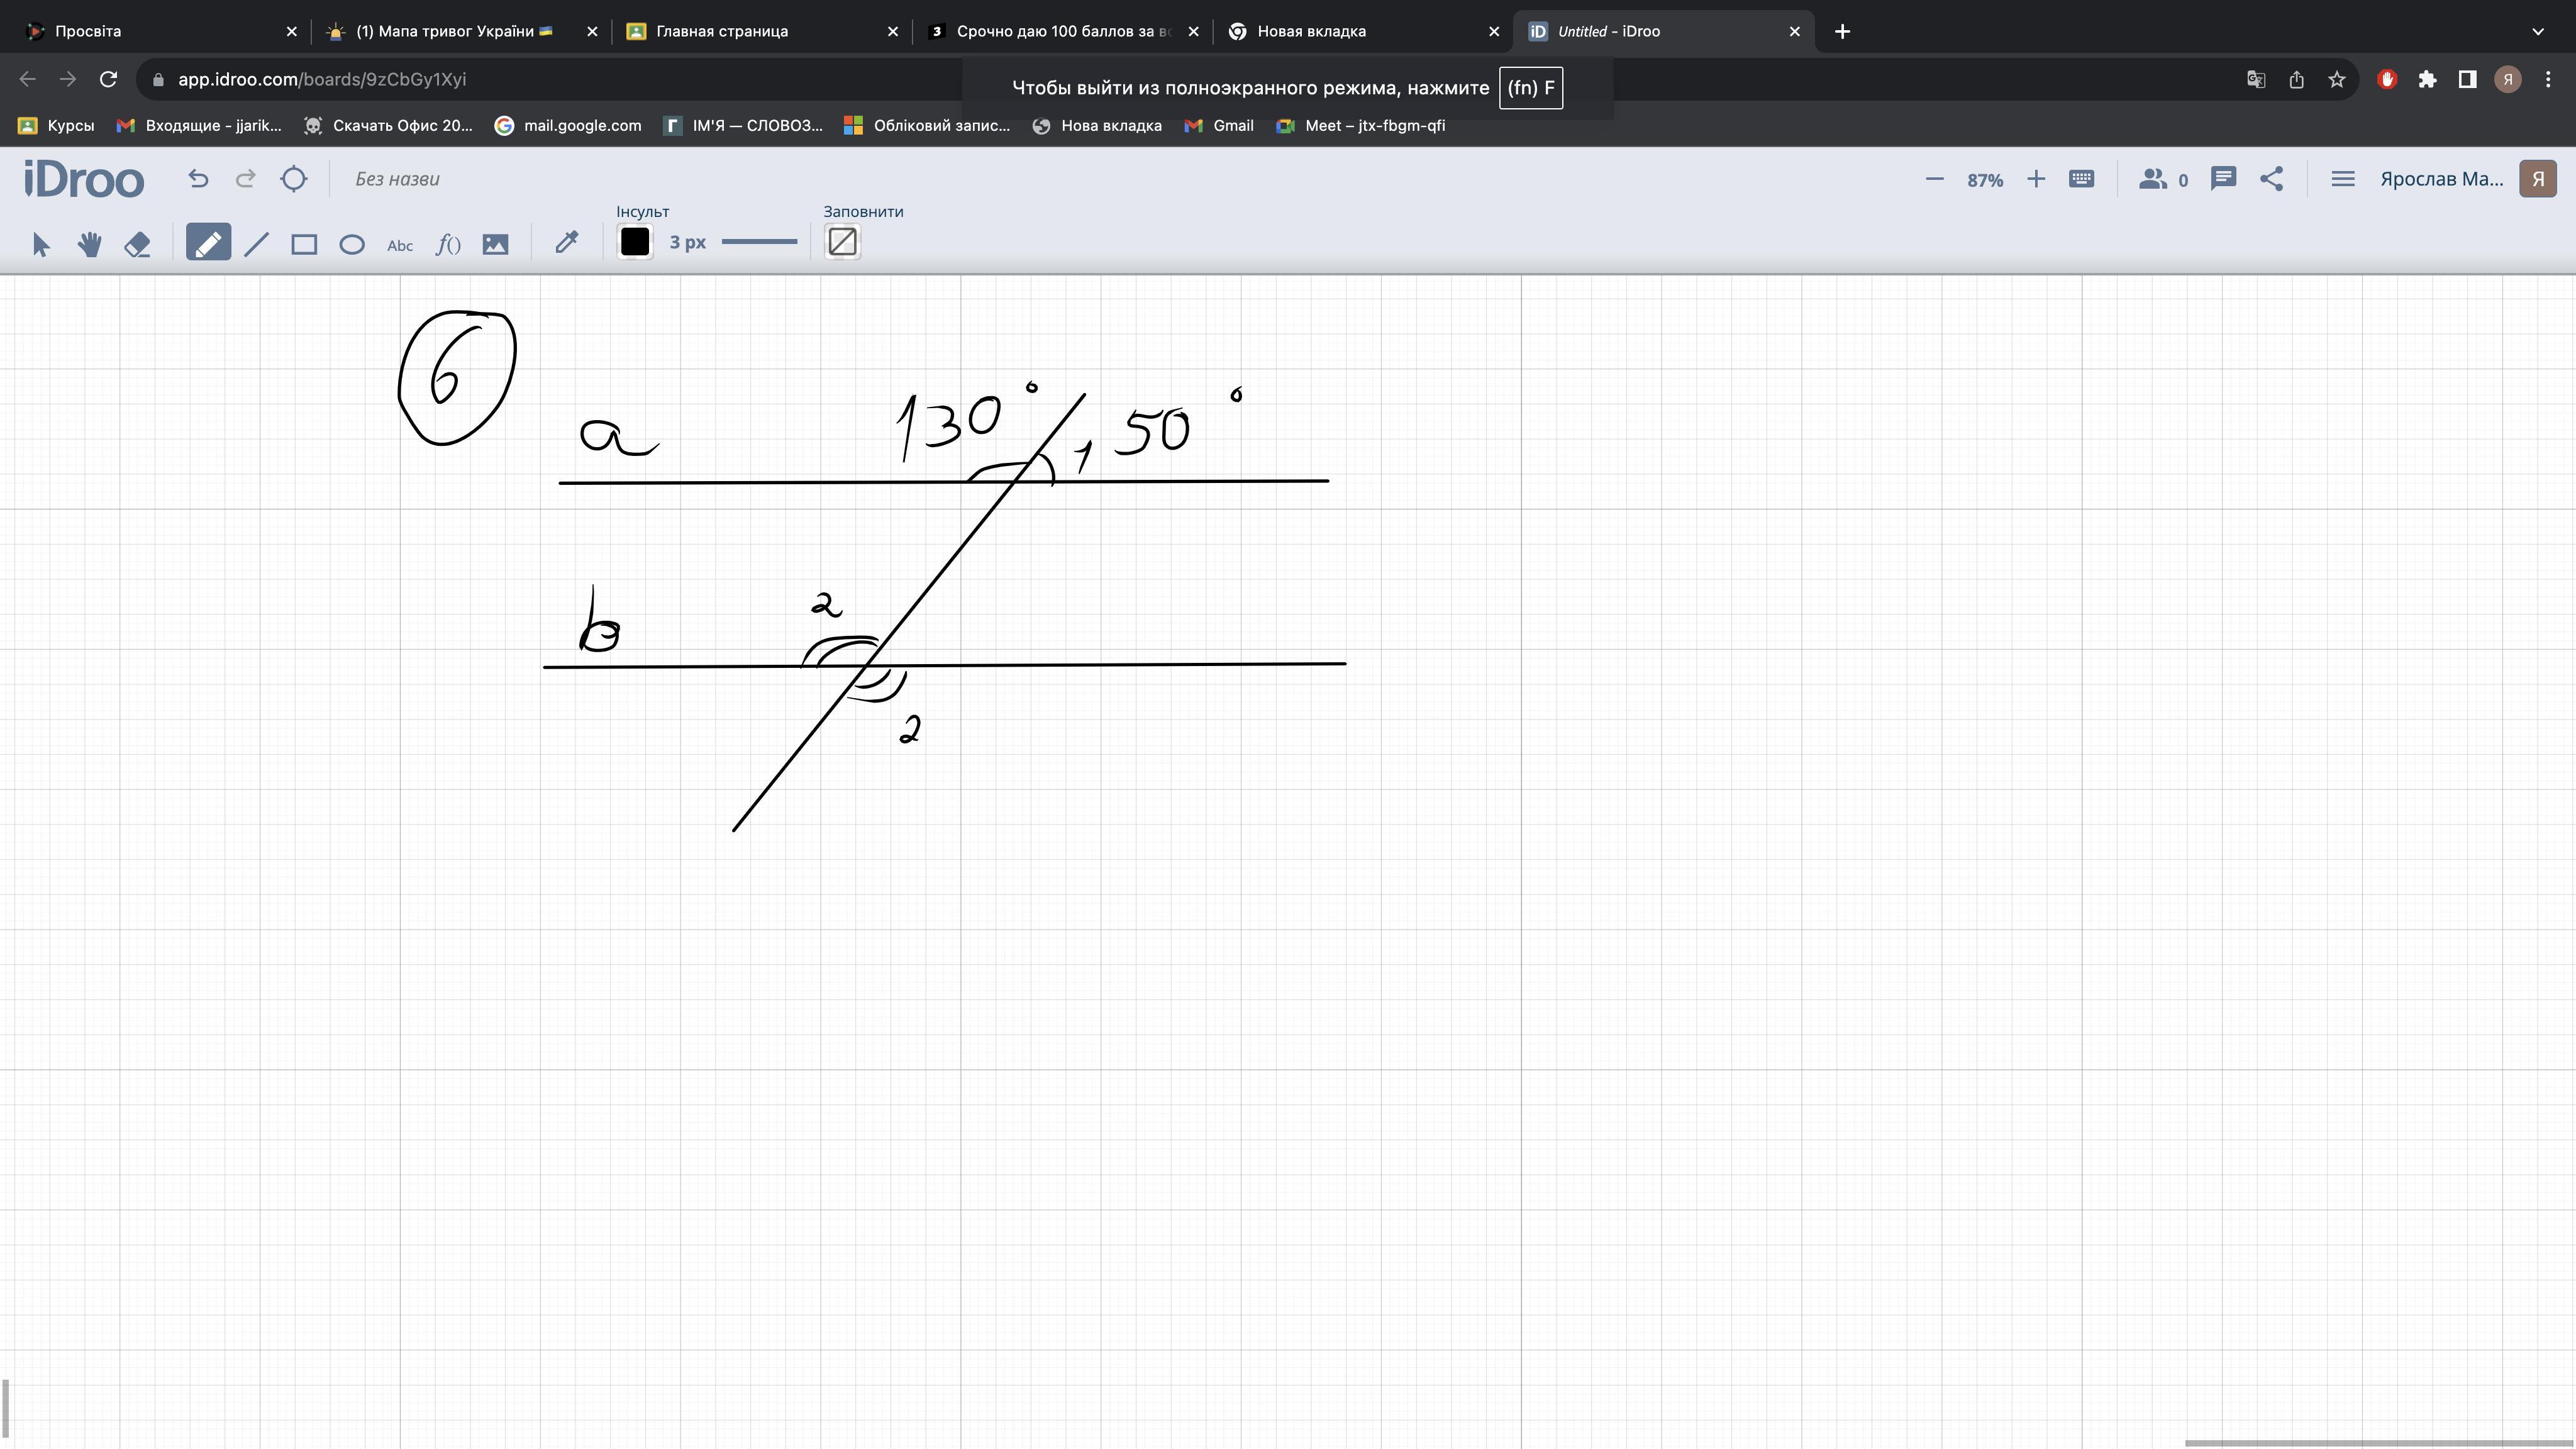Click the black stroke color swatch

pyautogui.click(x=635, y=242)
